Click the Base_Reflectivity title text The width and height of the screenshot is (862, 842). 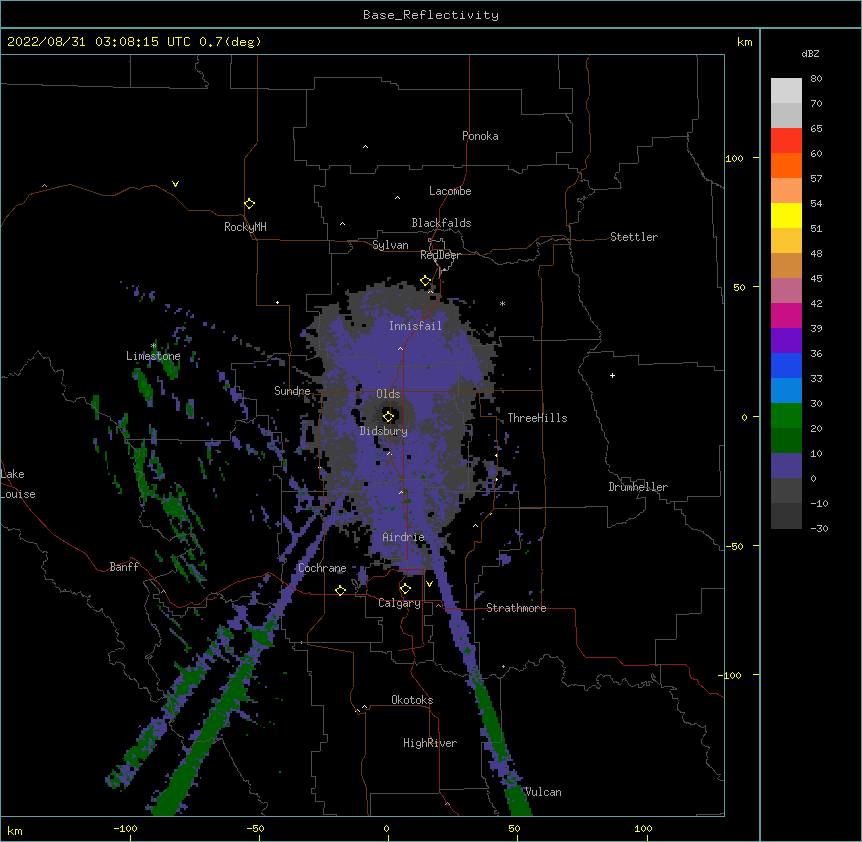431,15
